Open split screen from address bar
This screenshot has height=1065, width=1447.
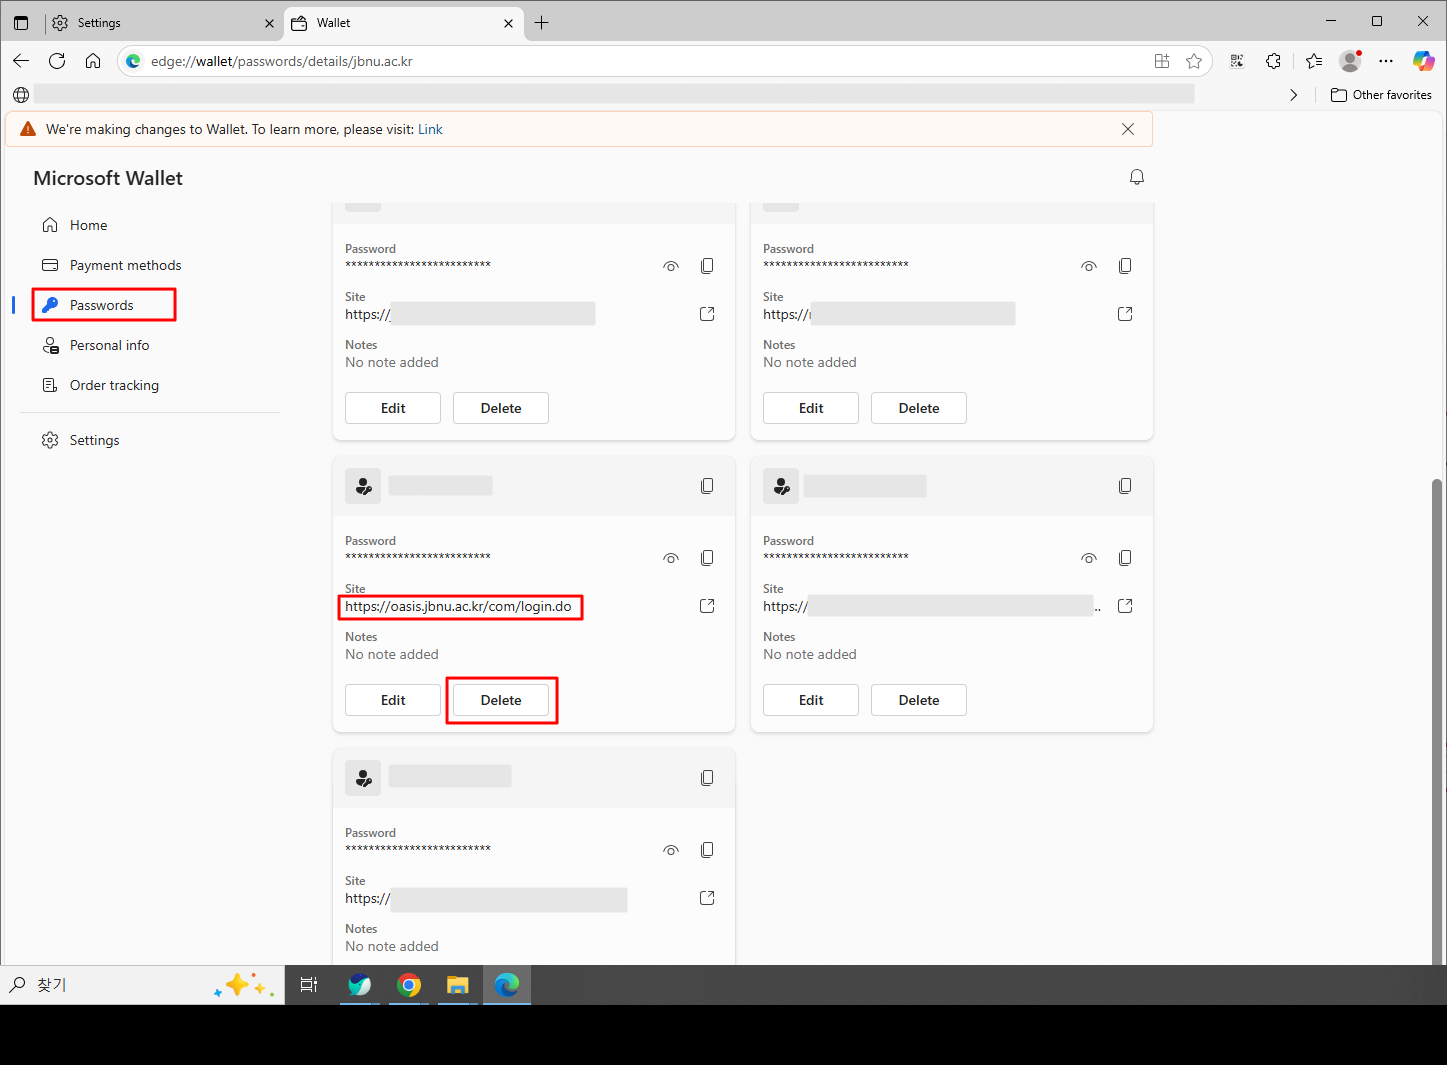click(x=1162, y=61)
